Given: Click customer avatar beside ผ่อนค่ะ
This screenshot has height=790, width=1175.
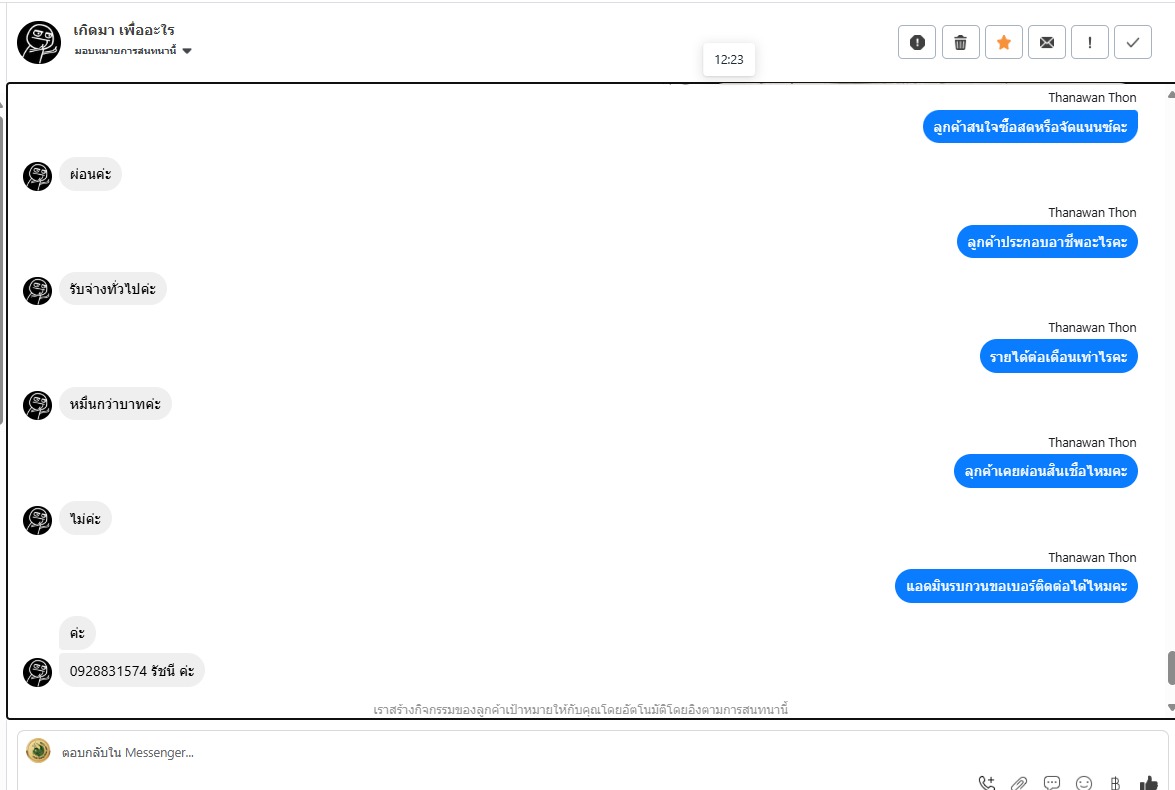Looking at the screenshot, I should pyautogui.click(x=37, y=176).
